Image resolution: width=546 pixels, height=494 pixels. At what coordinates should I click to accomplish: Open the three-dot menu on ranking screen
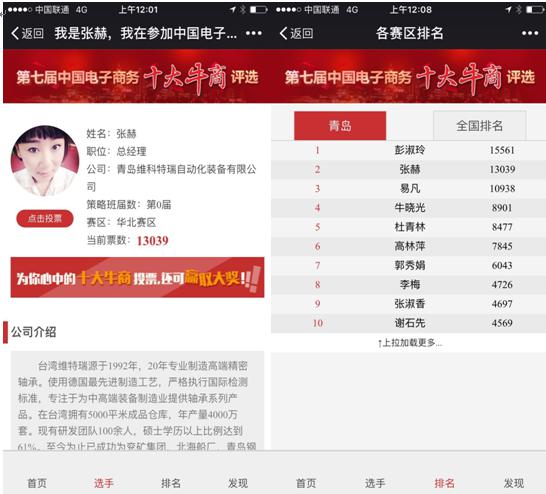point(530,33)
